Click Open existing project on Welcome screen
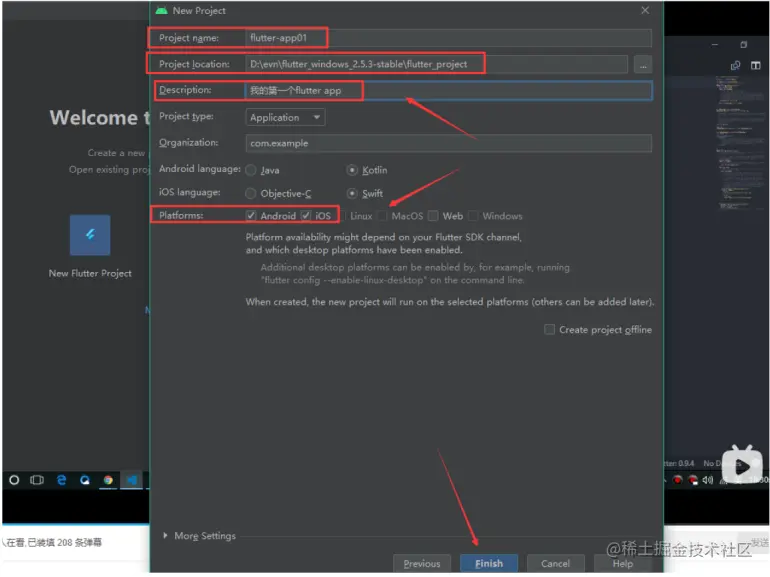The height and width of the screenshot is (577, 770). click(109, 169)
